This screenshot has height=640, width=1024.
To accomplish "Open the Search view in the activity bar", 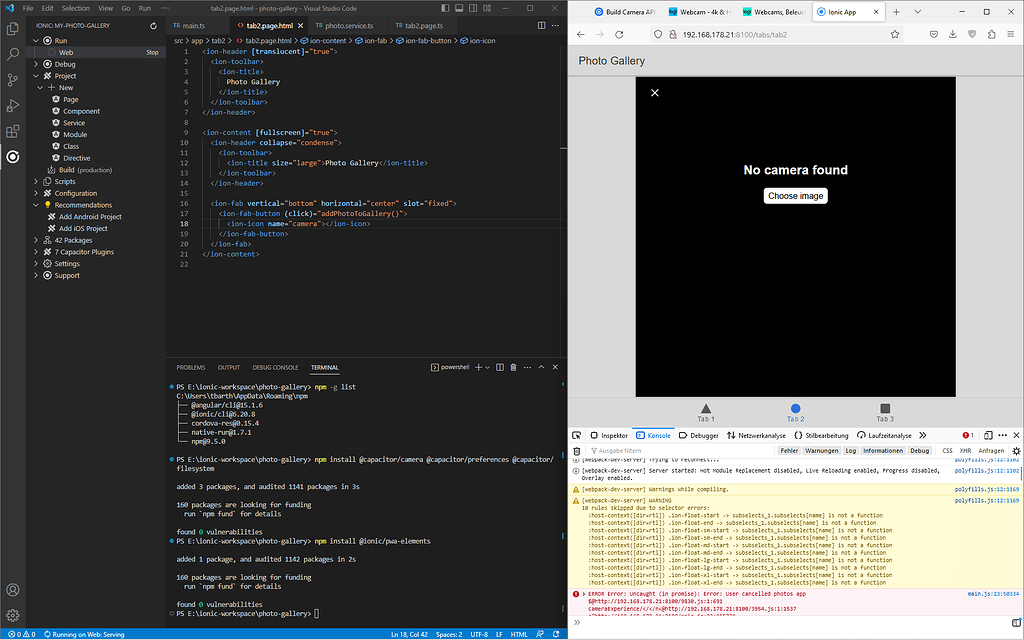I will click(x=12, y=54).
